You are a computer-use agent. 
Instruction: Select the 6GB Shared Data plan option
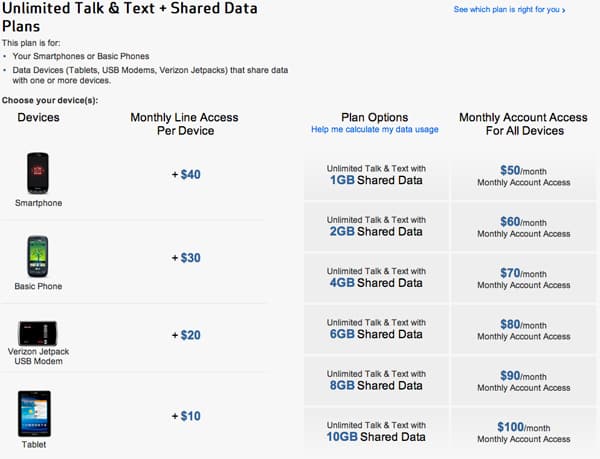(x=376, y=329)
